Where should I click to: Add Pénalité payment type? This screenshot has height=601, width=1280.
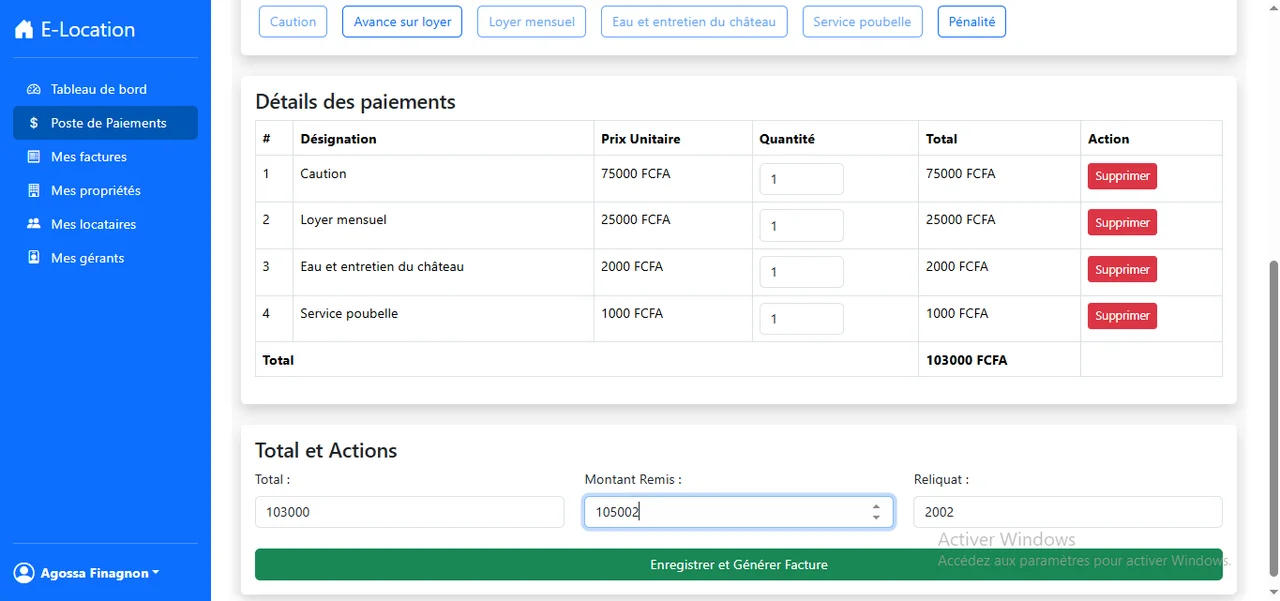(972, 21)
